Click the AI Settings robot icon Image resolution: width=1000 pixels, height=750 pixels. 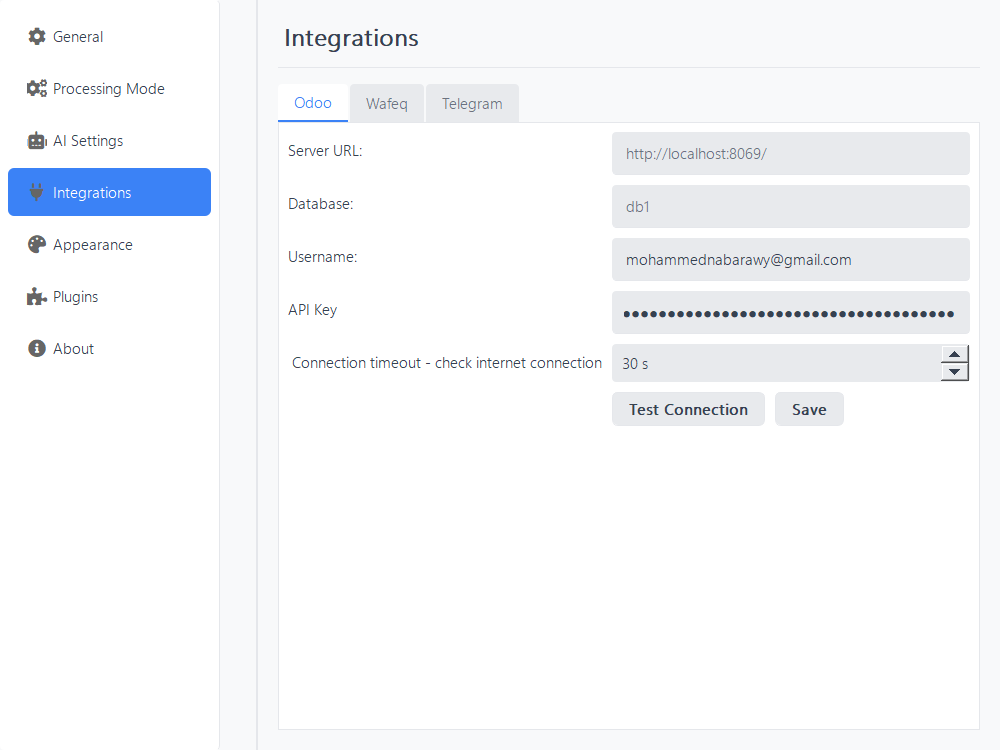pyautogui.click(x=37, y=141)
